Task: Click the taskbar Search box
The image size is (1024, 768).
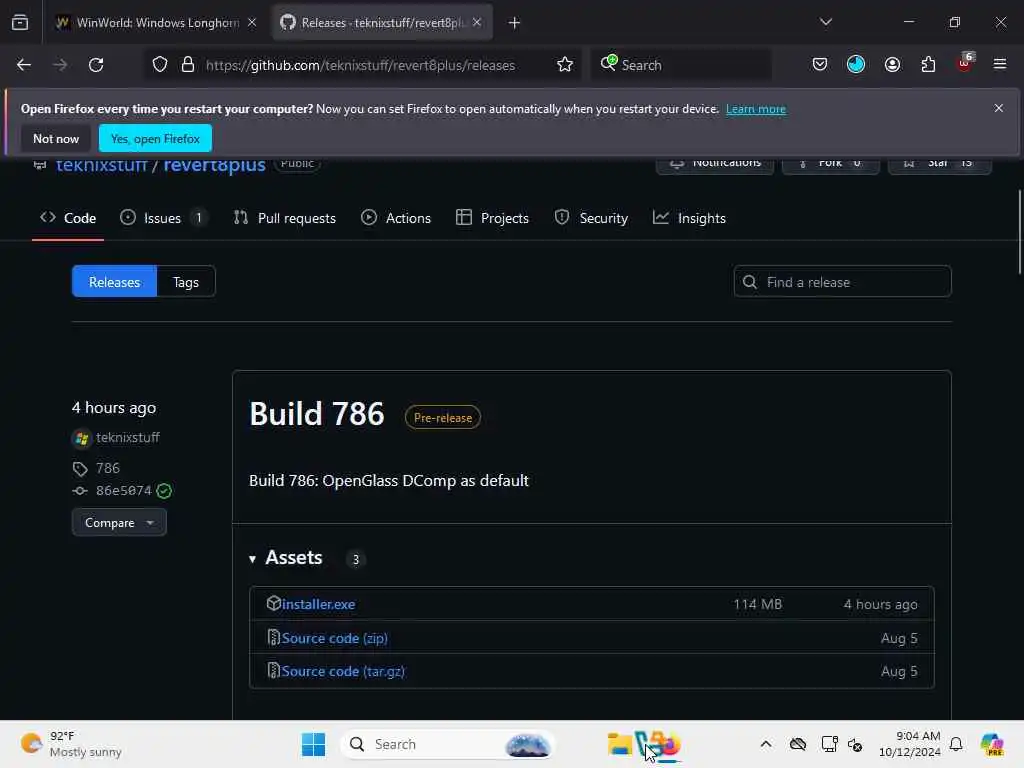Action: tap(447, 744)
